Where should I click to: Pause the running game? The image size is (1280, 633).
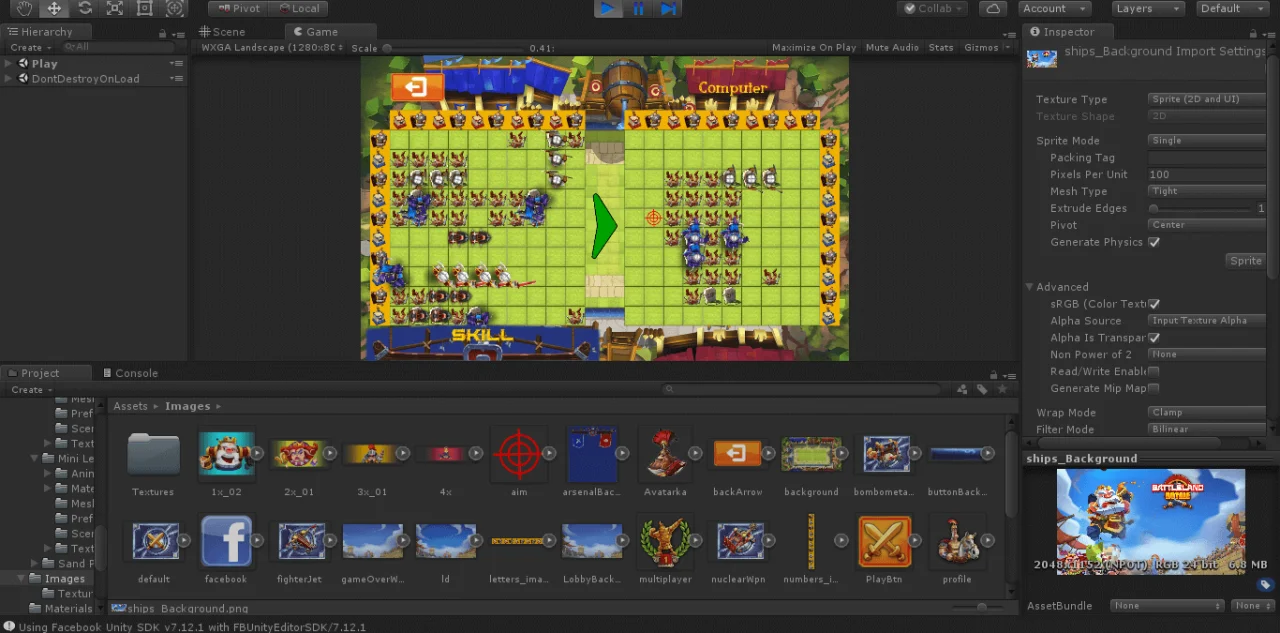(x=638, y=8)
